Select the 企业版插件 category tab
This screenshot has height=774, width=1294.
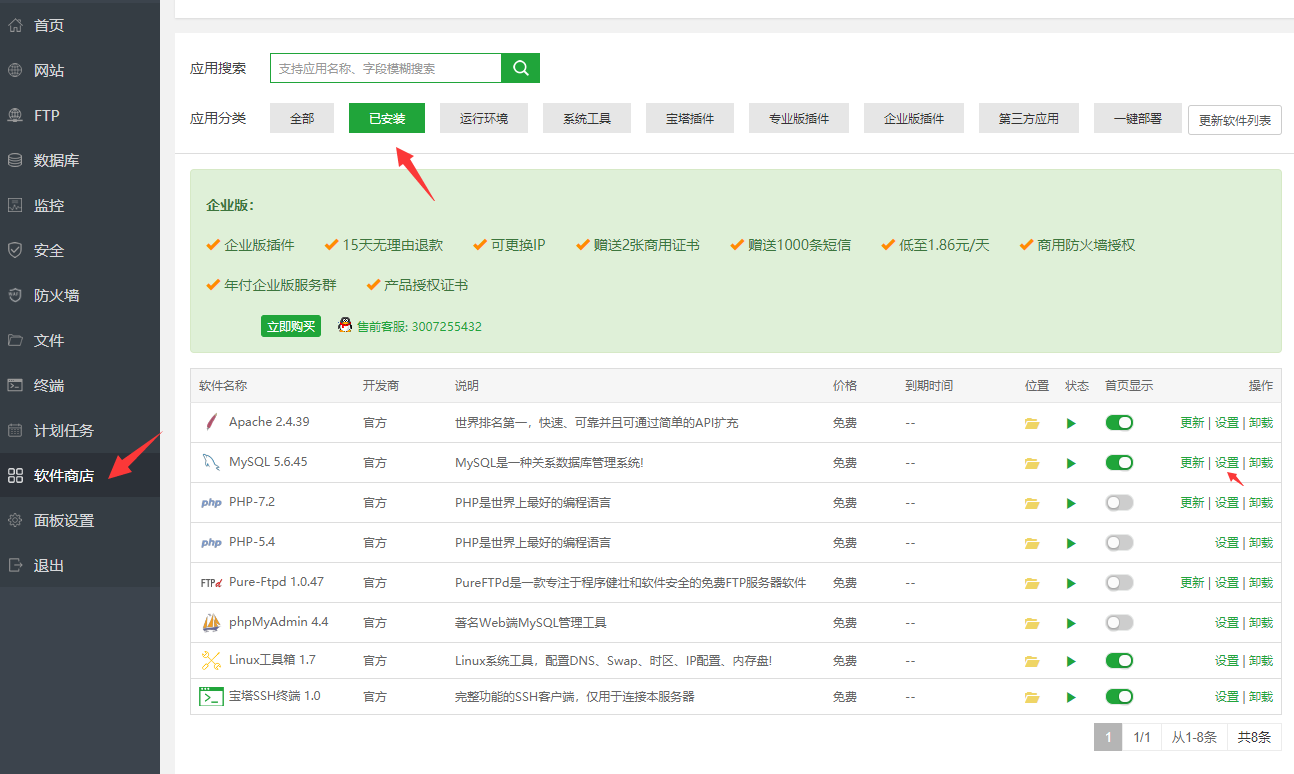914,118
